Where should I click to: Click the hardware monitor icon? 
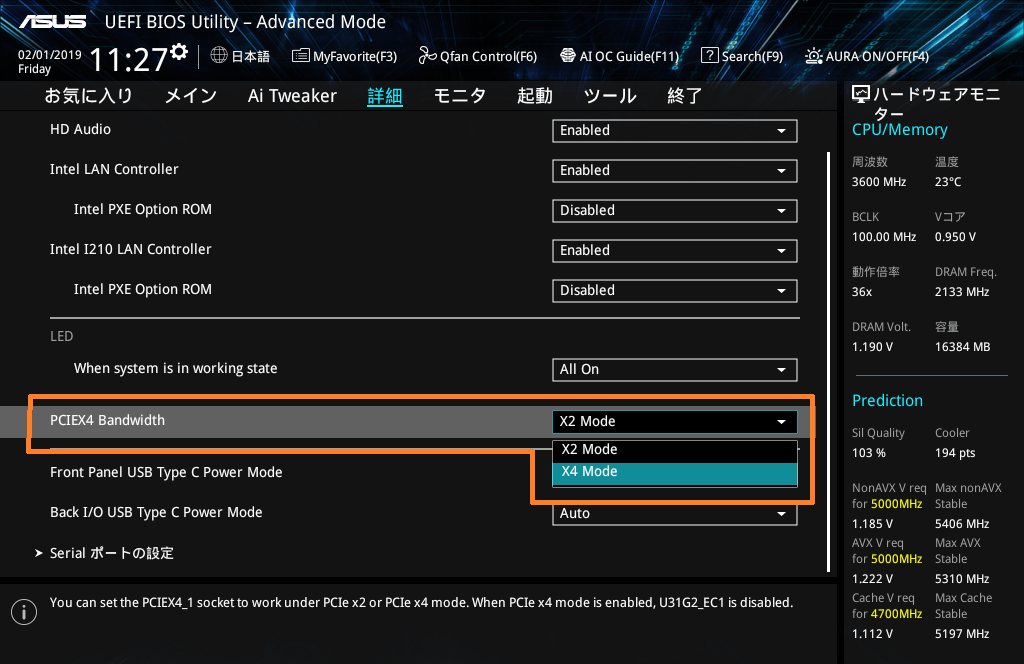[861, 95]
